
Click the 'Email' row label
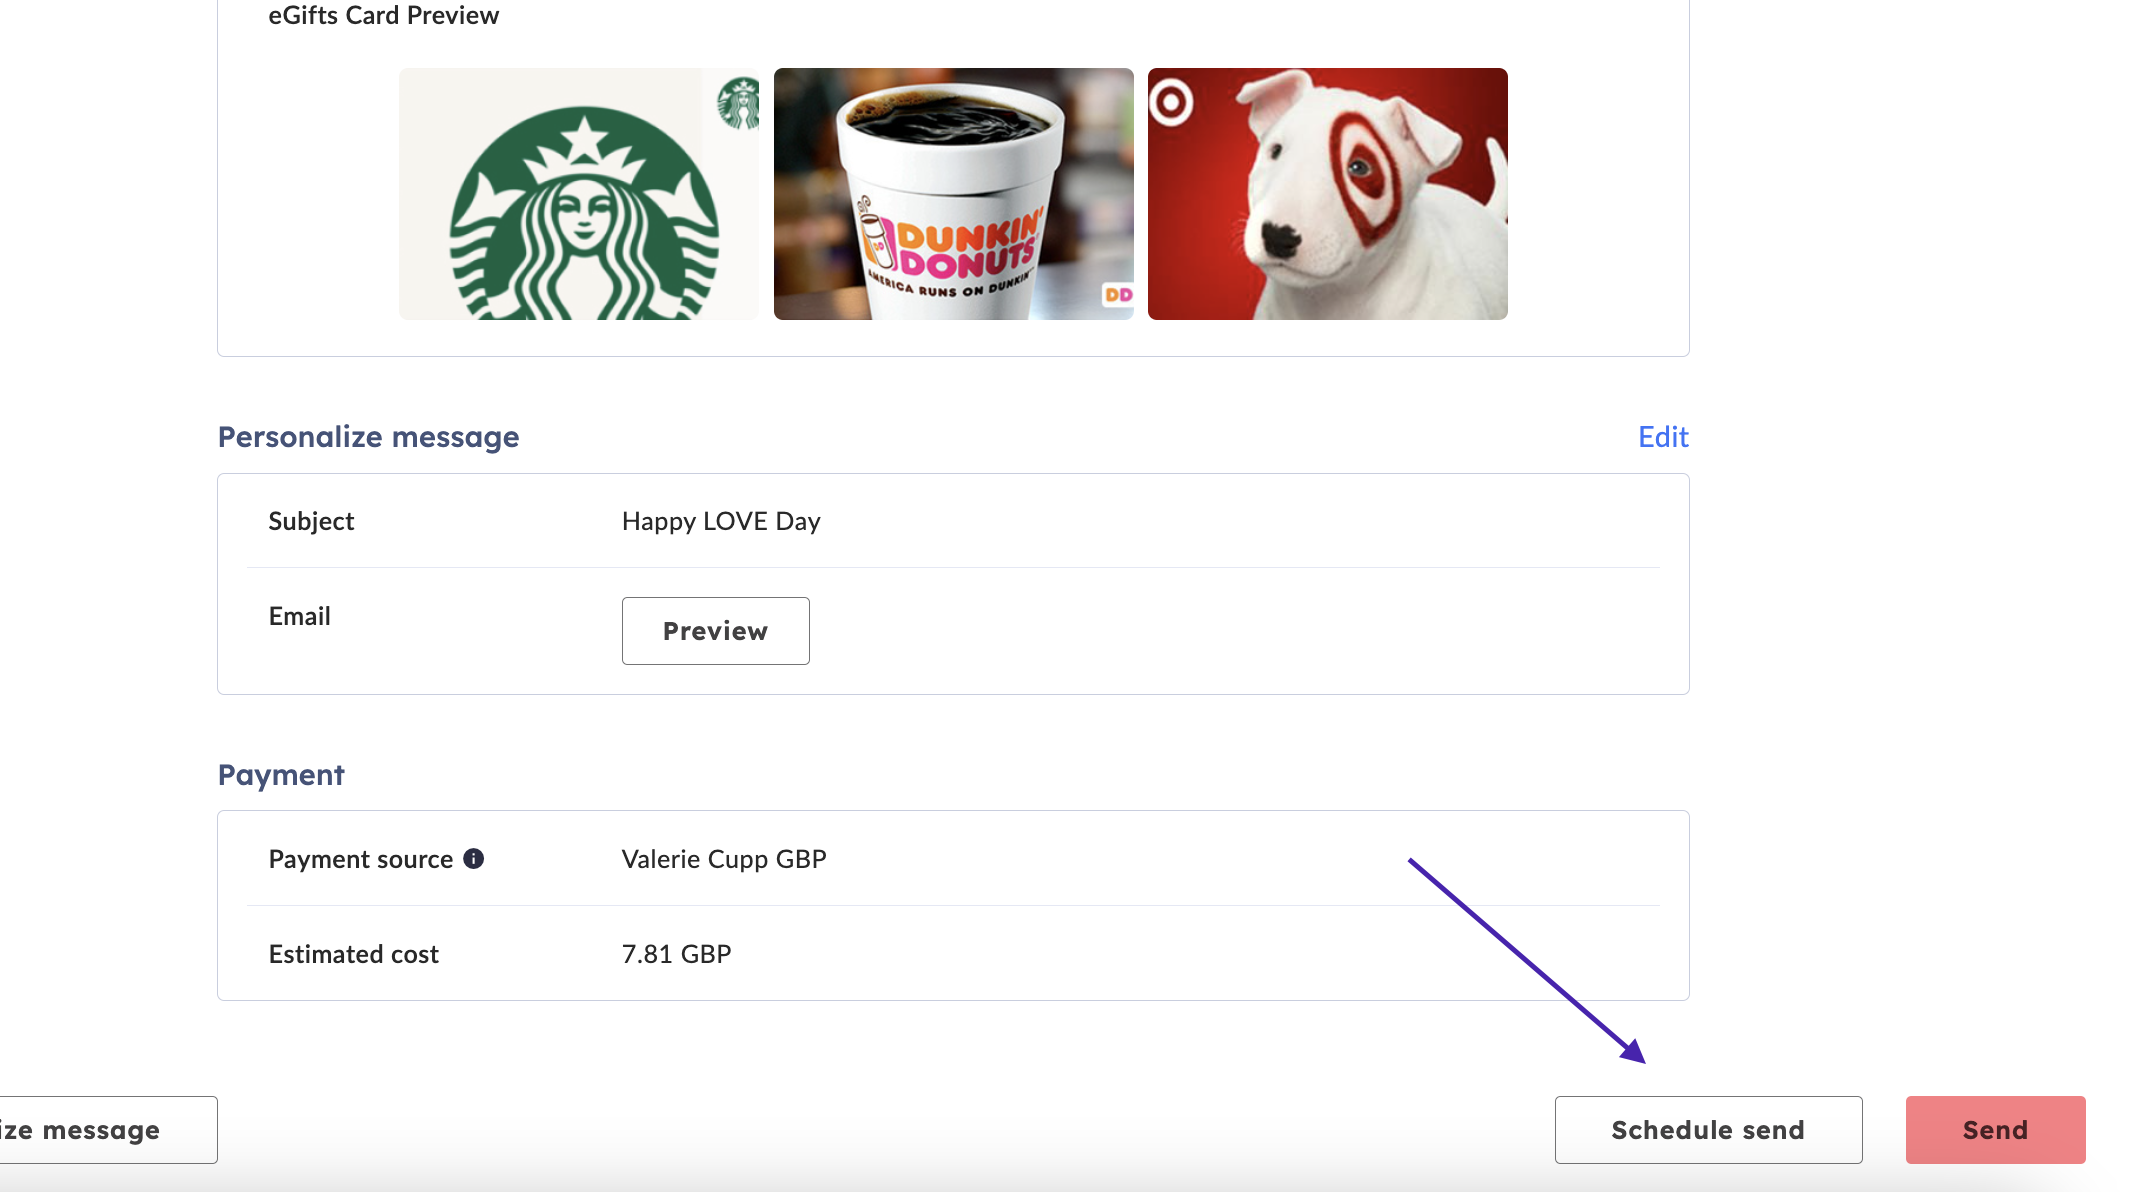click(x=300, y=616)
